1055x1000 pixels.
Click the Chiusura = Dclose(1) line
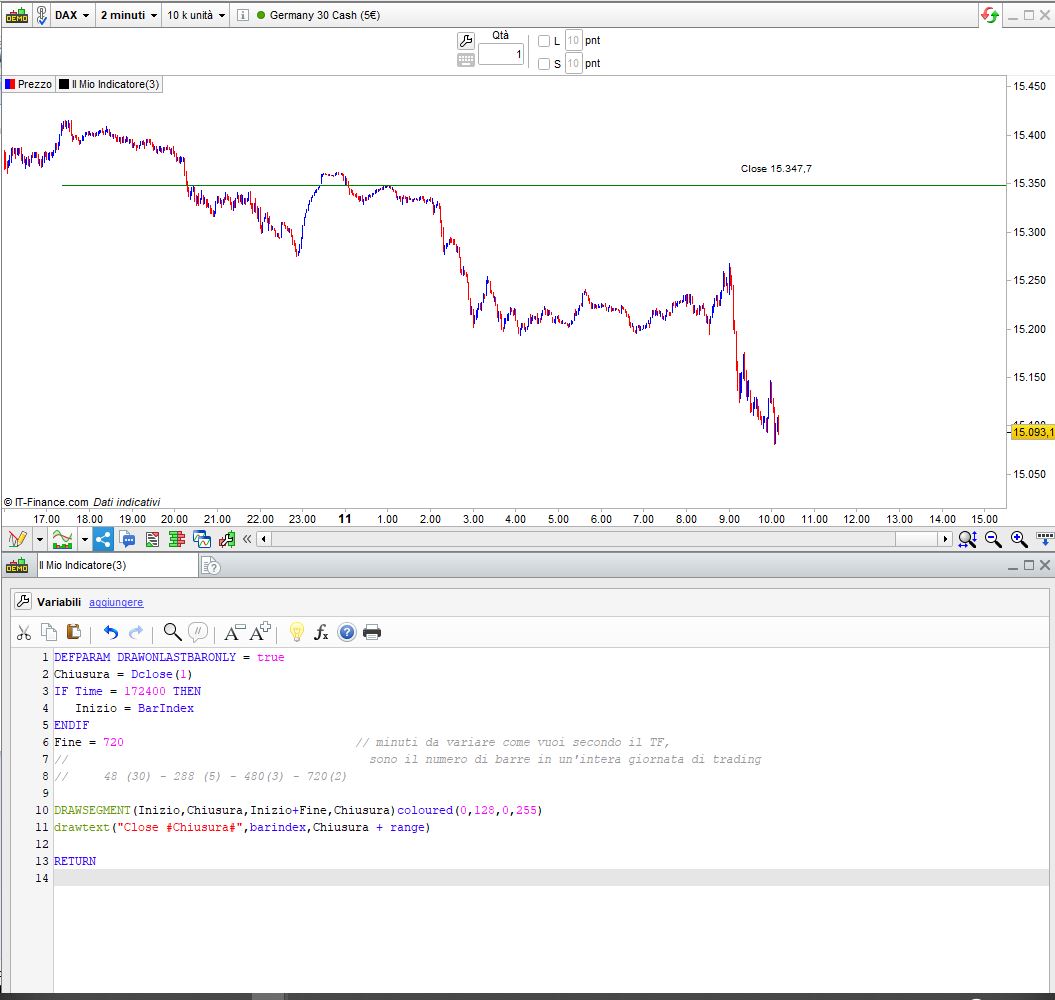point(123,674)
